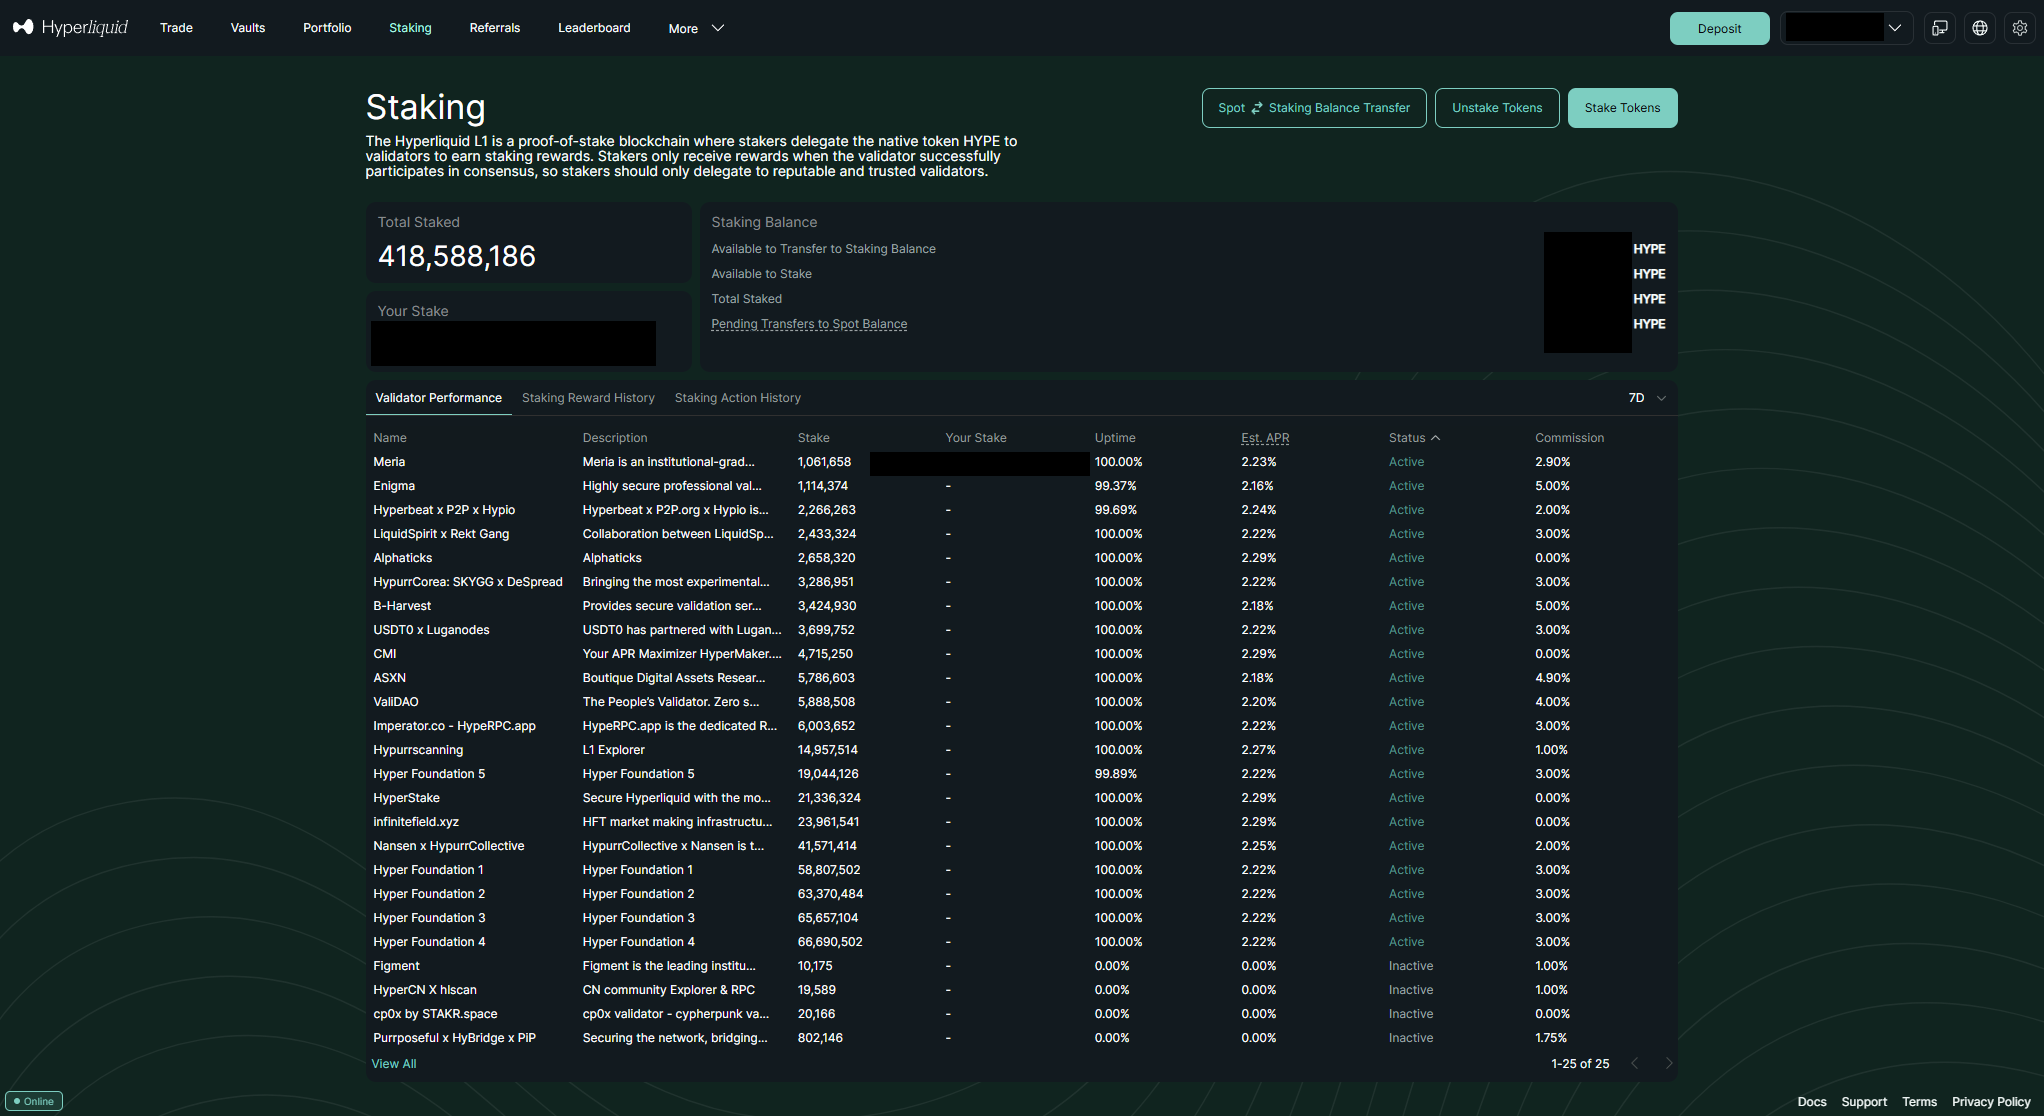Open the Vaults page
2044x1116 pixels.
(x=248, y=28)
